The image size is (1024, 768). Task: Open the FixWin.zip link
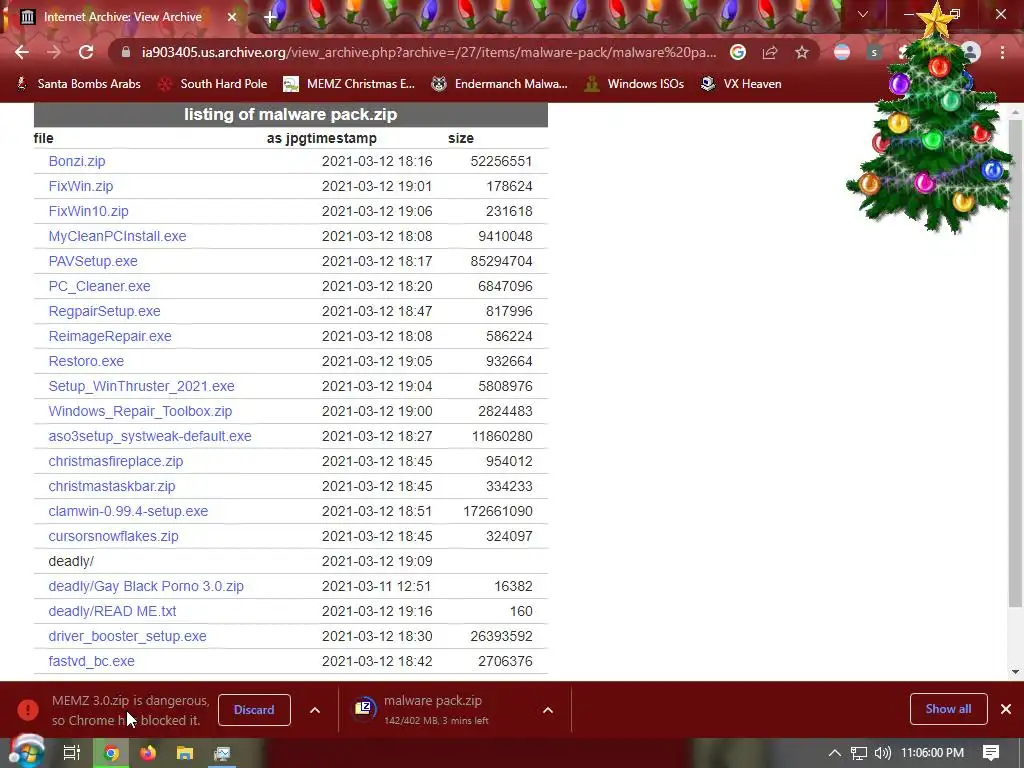coord(80,186)
